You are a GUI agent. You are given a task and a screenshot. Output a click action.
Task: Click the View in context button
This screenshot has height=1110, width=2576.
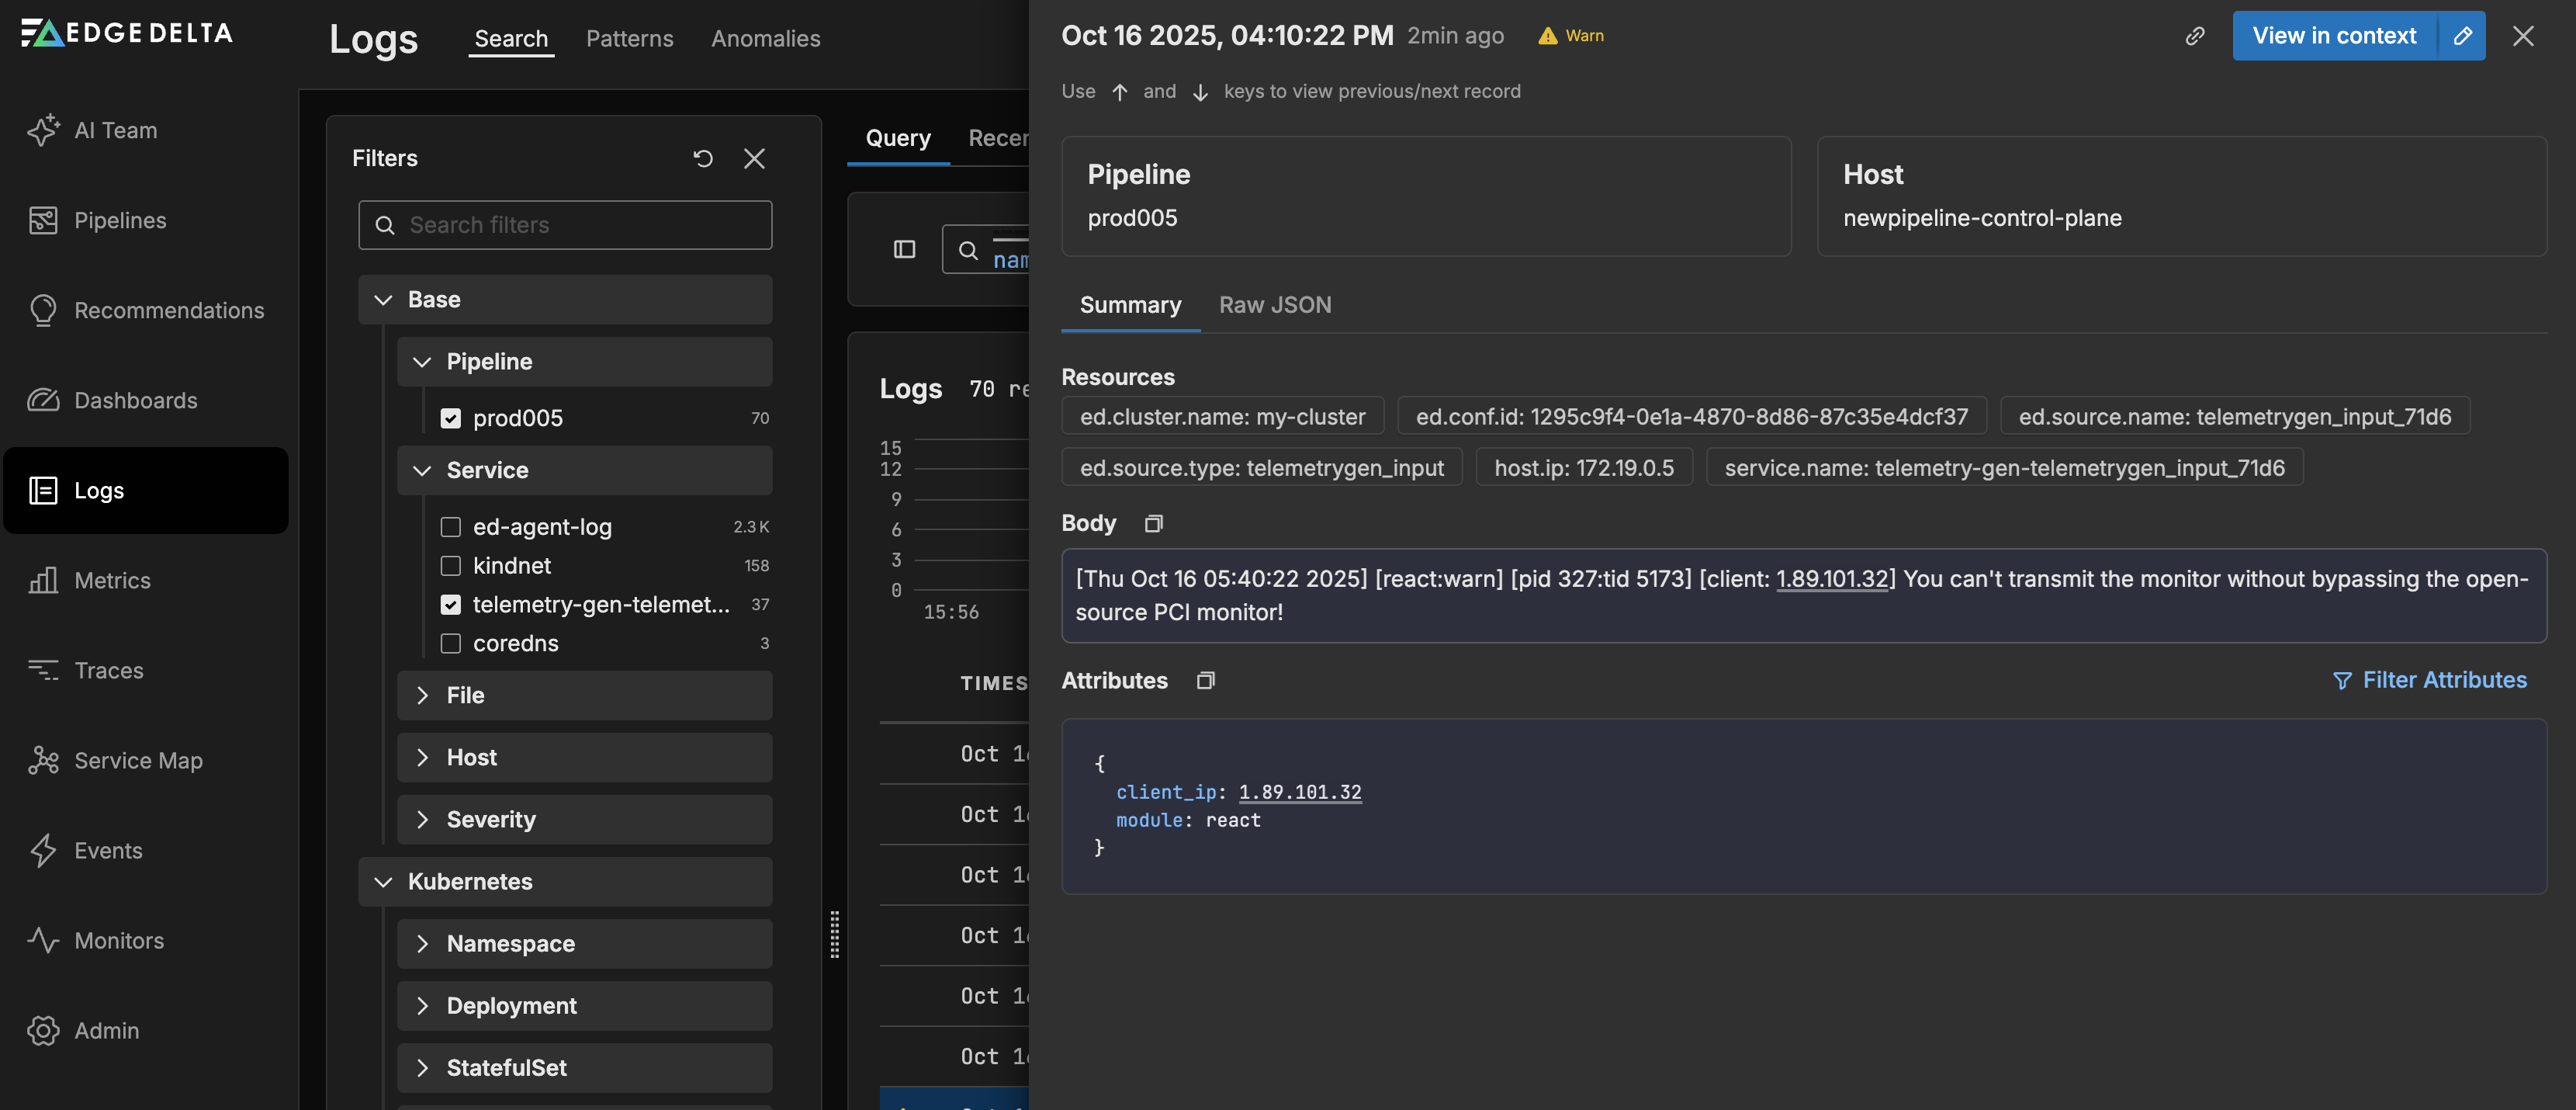(x=2333, y=36)
